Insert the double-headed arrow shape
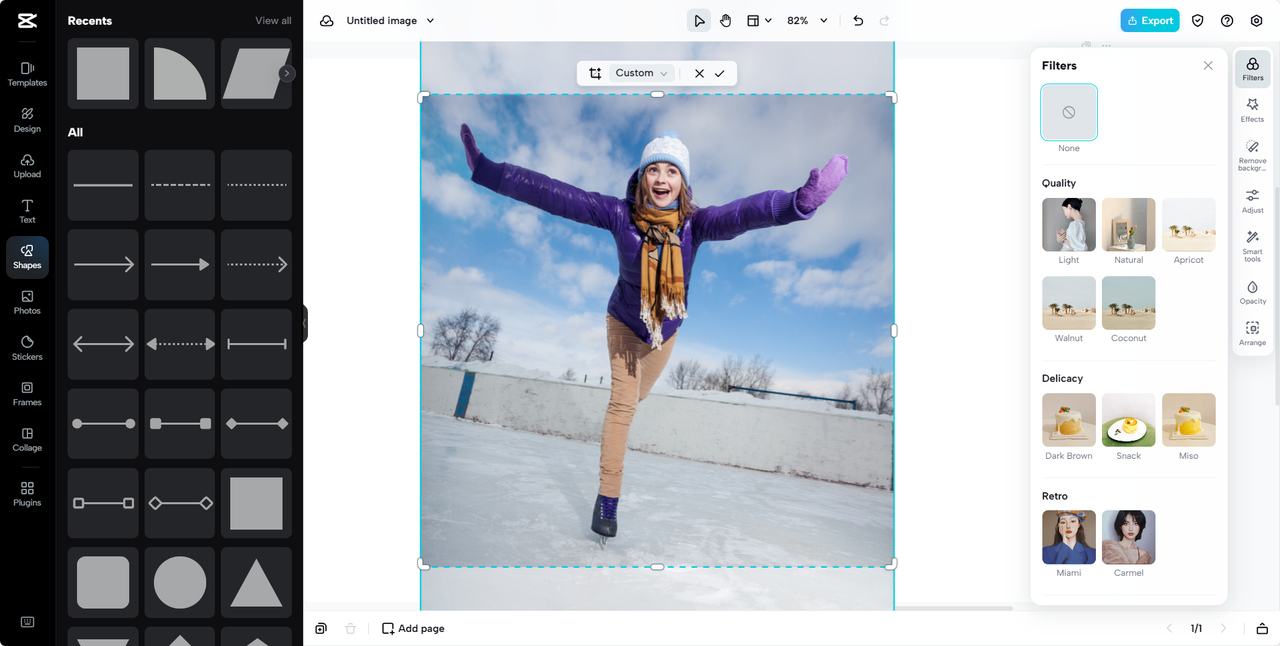 point(103,344)
